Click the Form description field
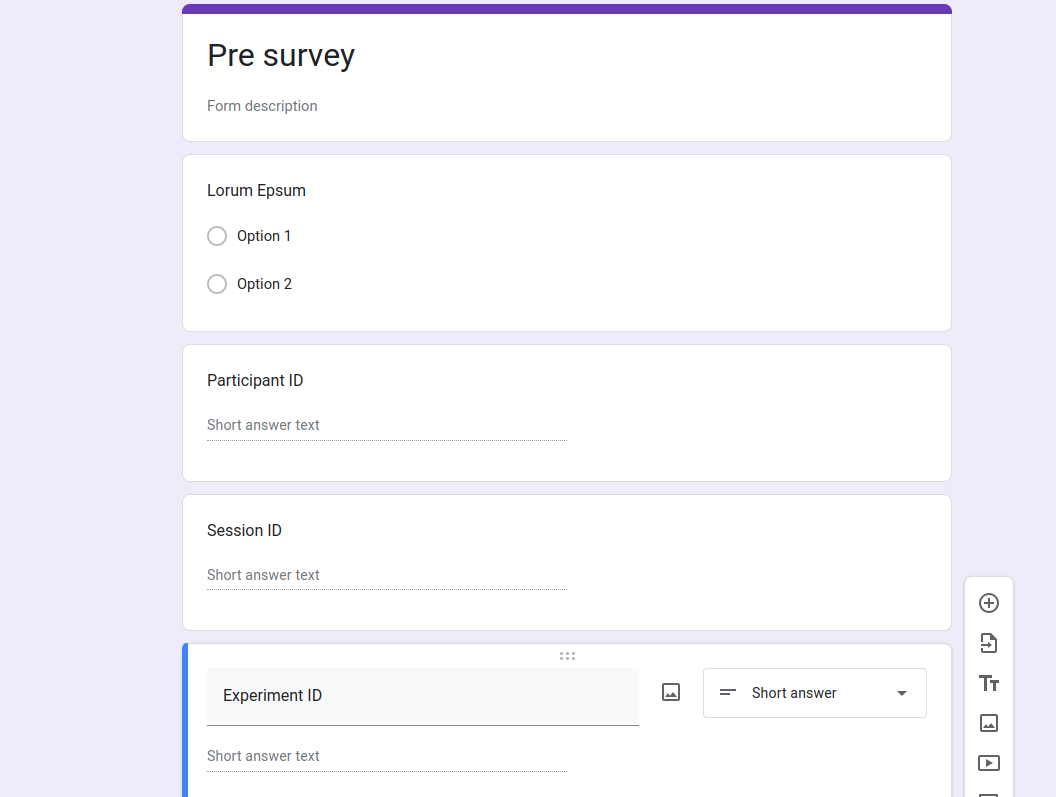 (x=262, y=106)
